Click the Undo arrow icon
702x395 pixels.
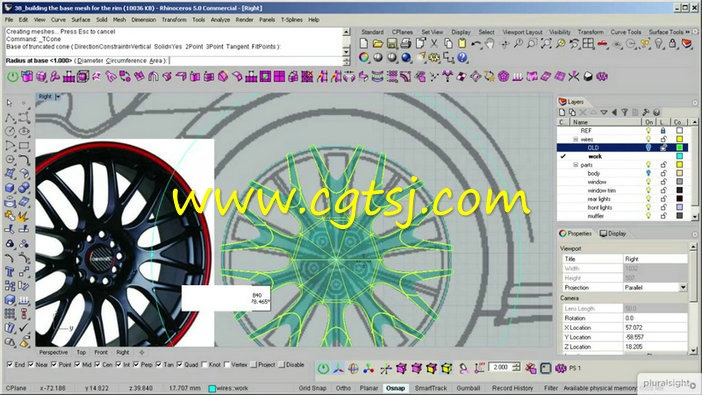(476, 43)
